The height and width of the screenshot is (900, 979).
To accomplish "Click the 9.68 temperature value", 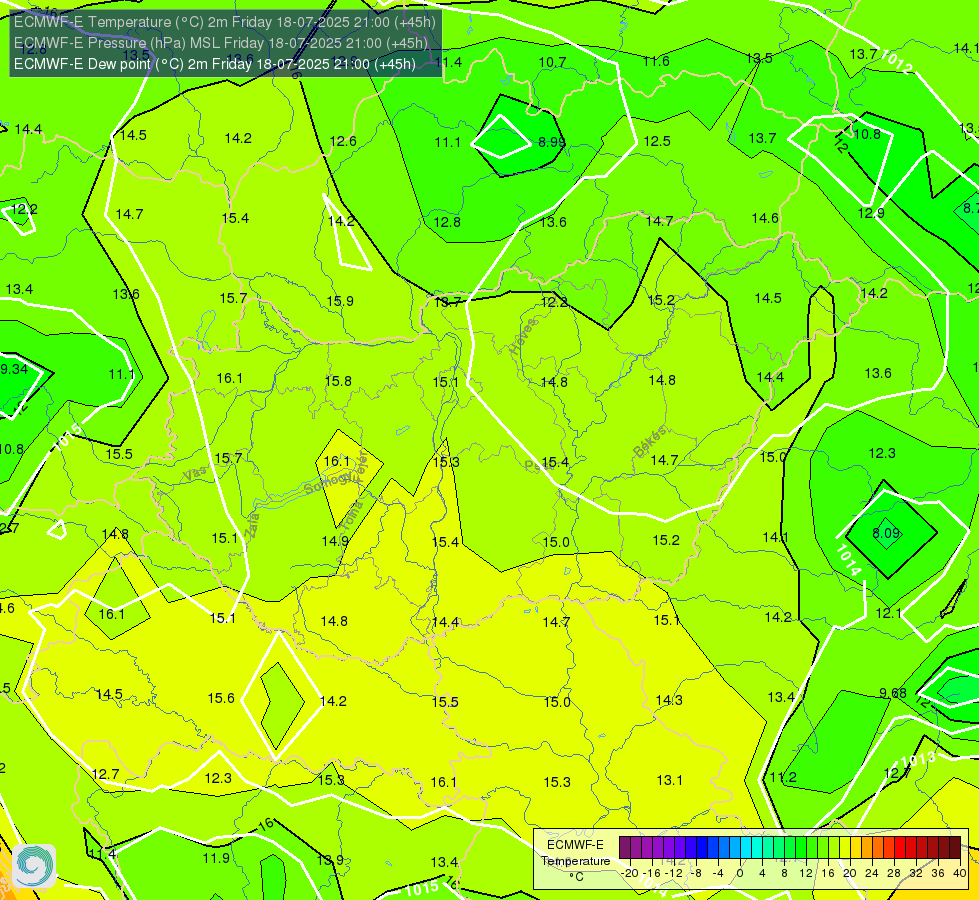I will click(x=893, y=693).
